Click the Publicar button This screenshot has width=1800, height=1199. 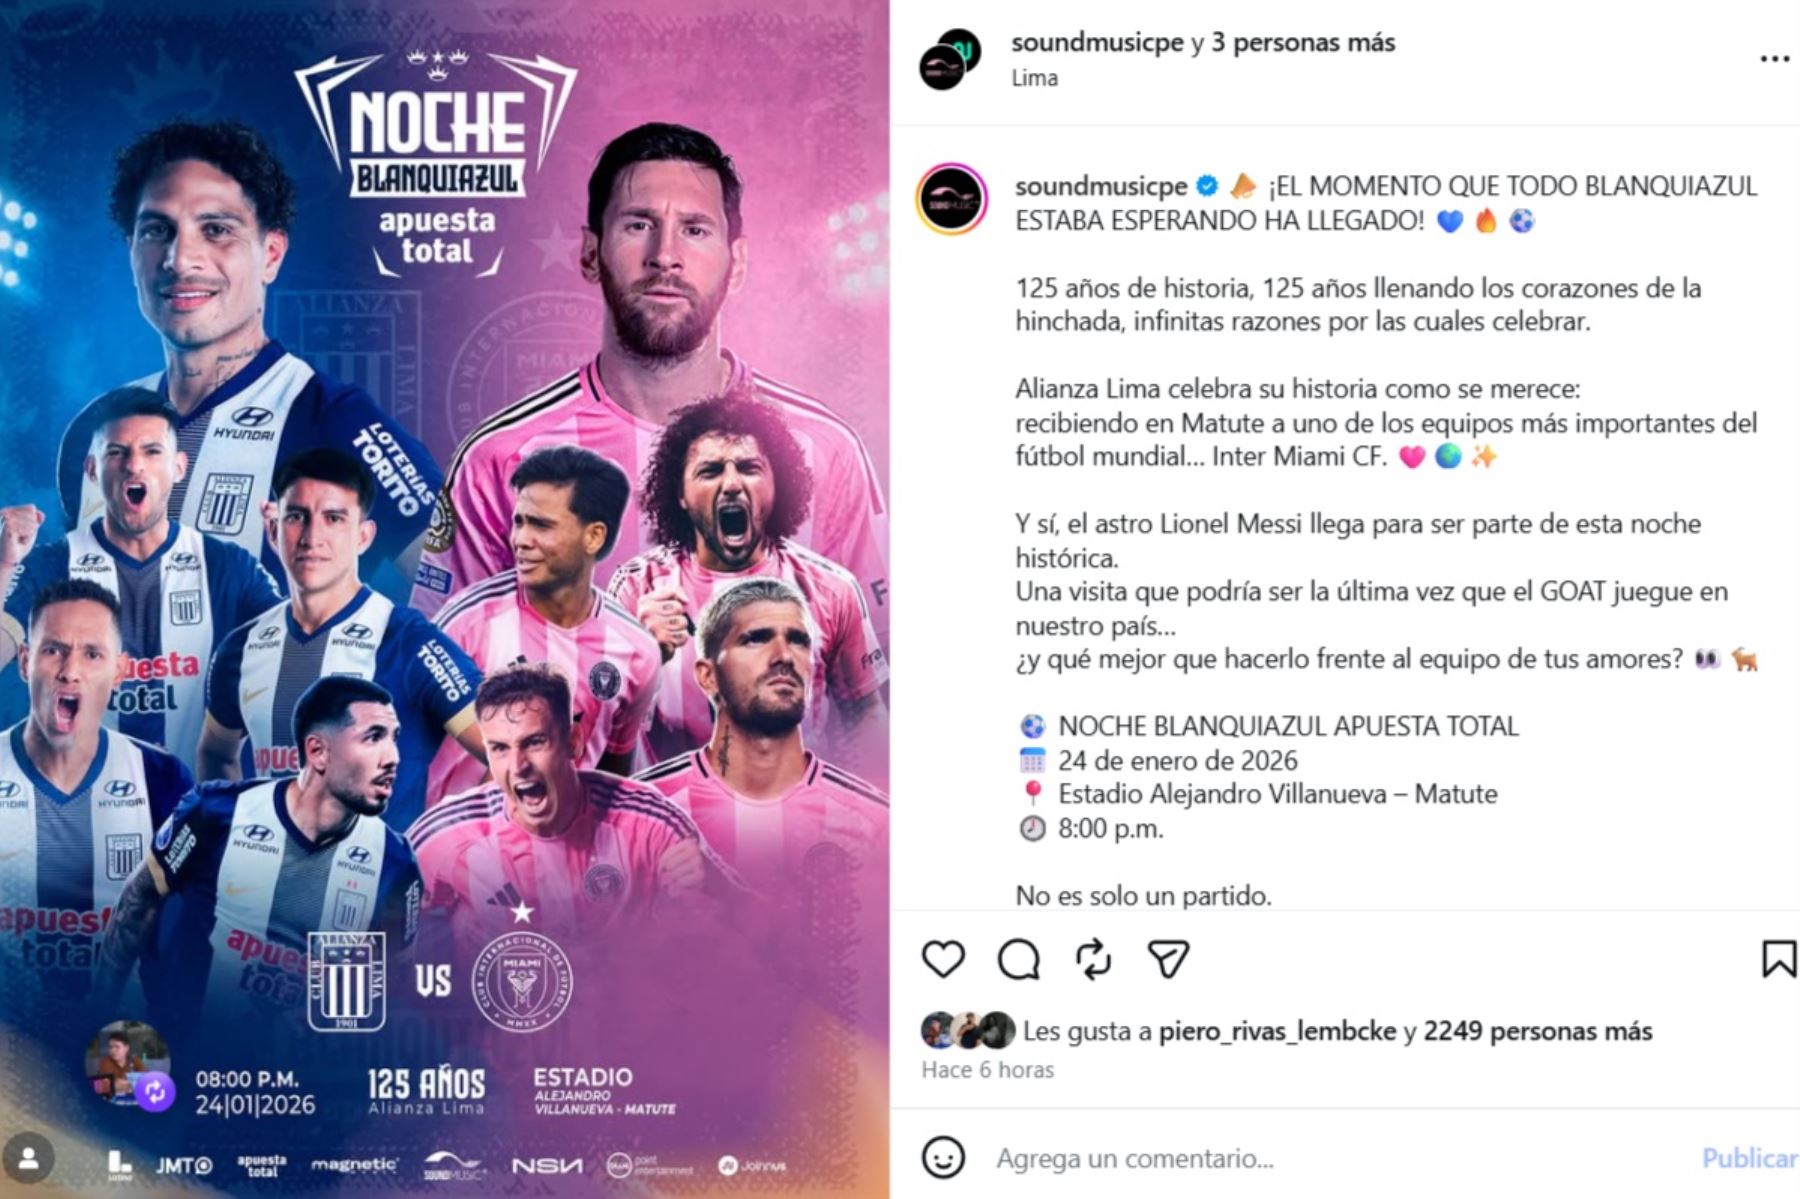(1750, 1158)
